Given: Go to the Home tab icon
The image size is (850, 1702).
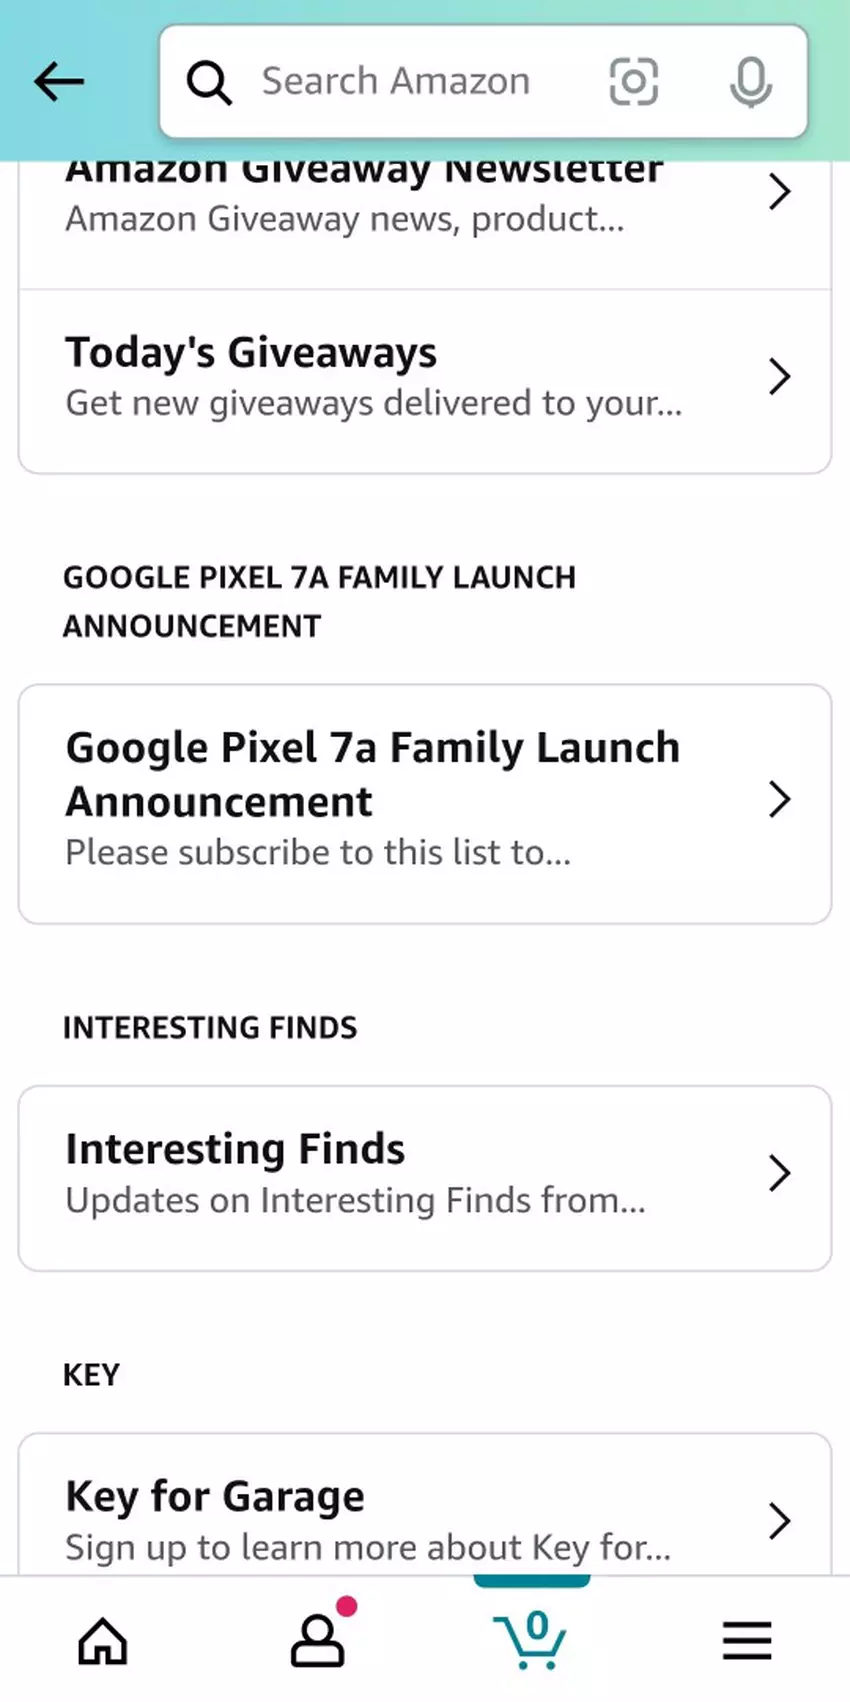Looking at the screenshot, I should (103, 1641).
